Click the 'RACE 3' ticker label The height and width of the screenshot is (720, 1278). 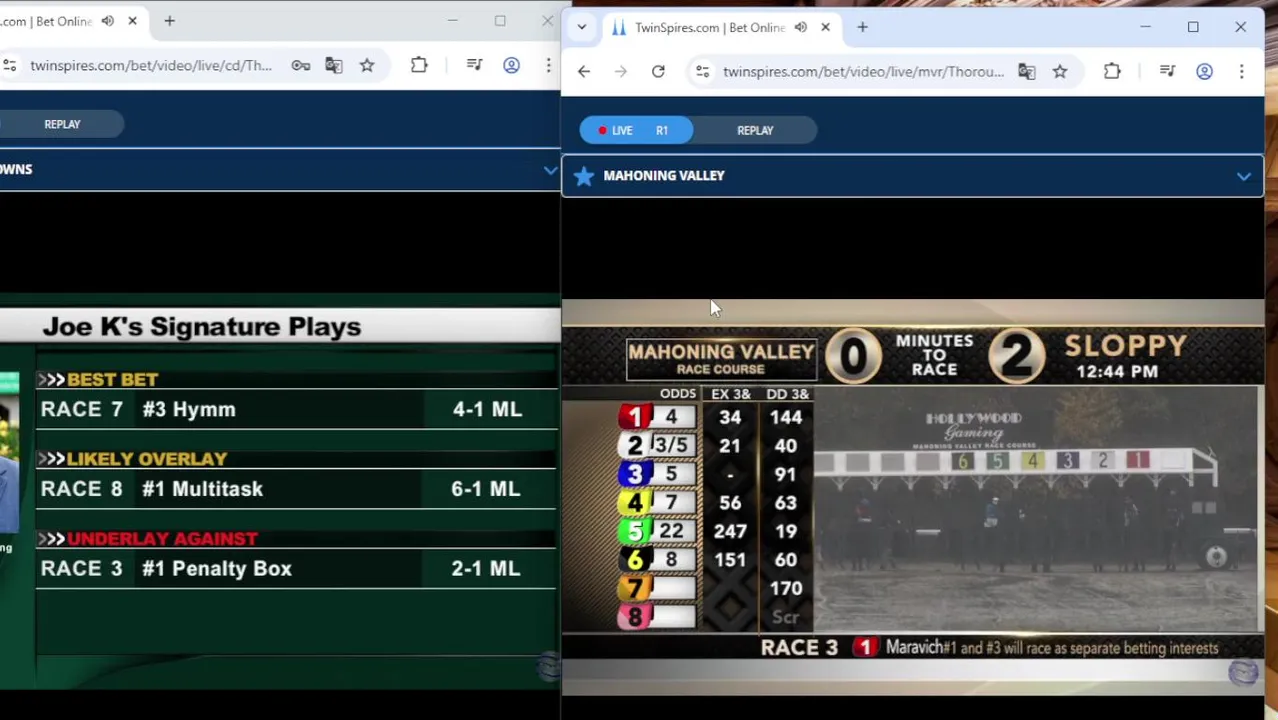click(x=799, y=648)
